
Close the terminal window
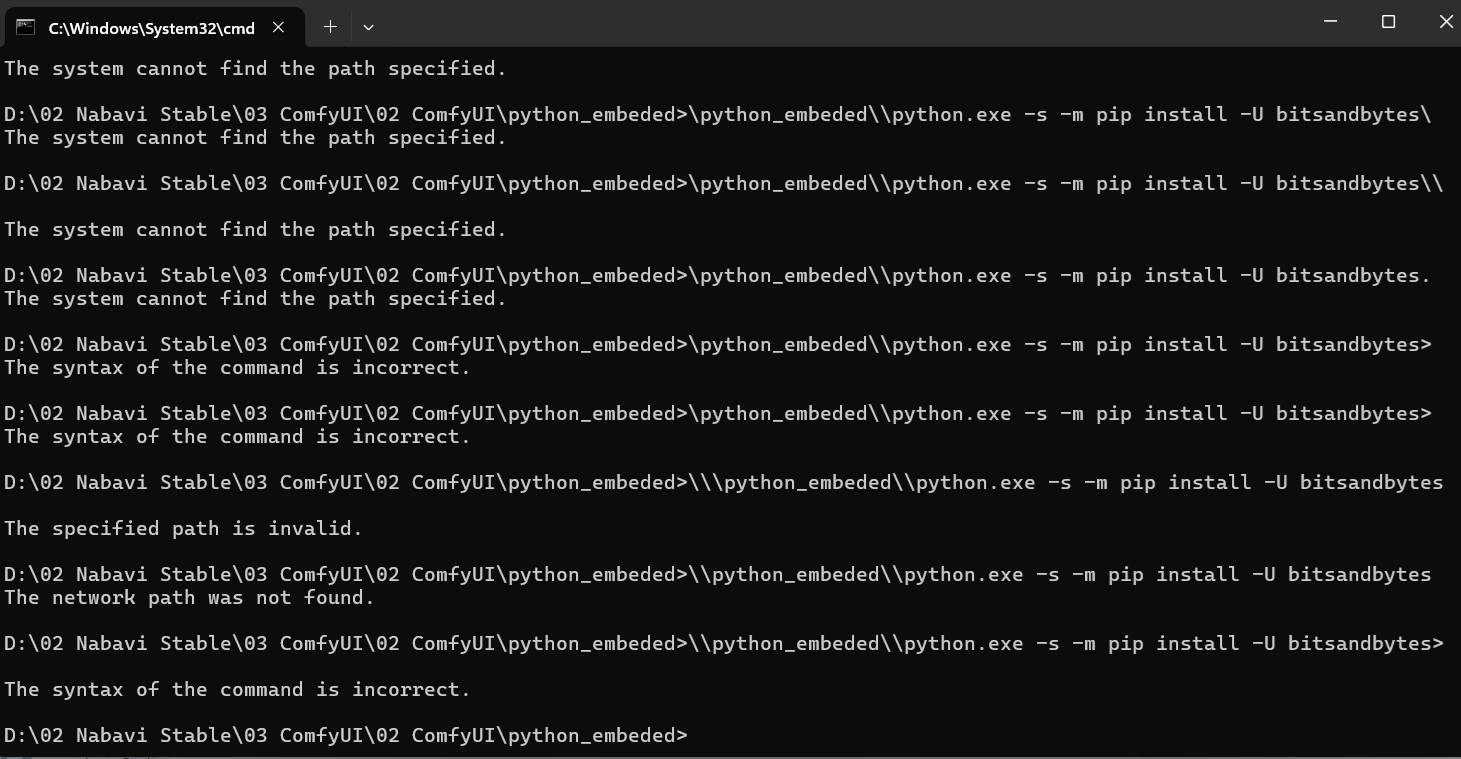pos(1445,22)
